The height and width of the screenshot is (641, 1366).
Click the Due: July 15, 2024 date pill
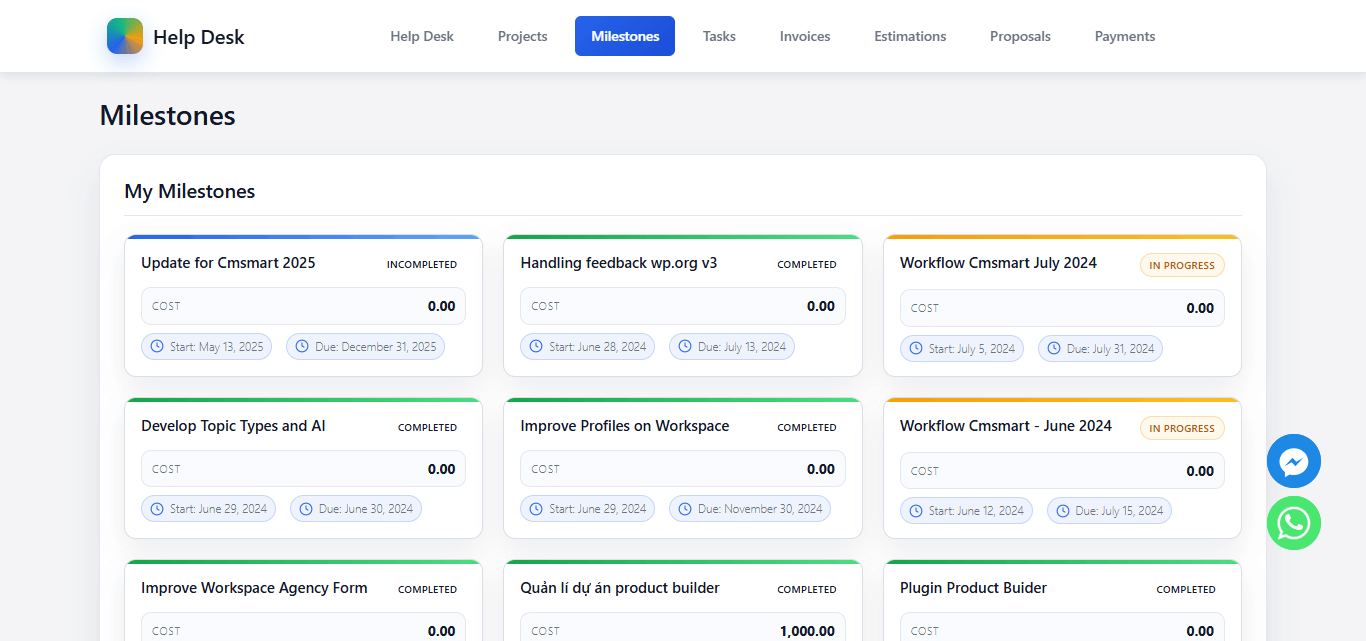click(x=1109, y=511)
